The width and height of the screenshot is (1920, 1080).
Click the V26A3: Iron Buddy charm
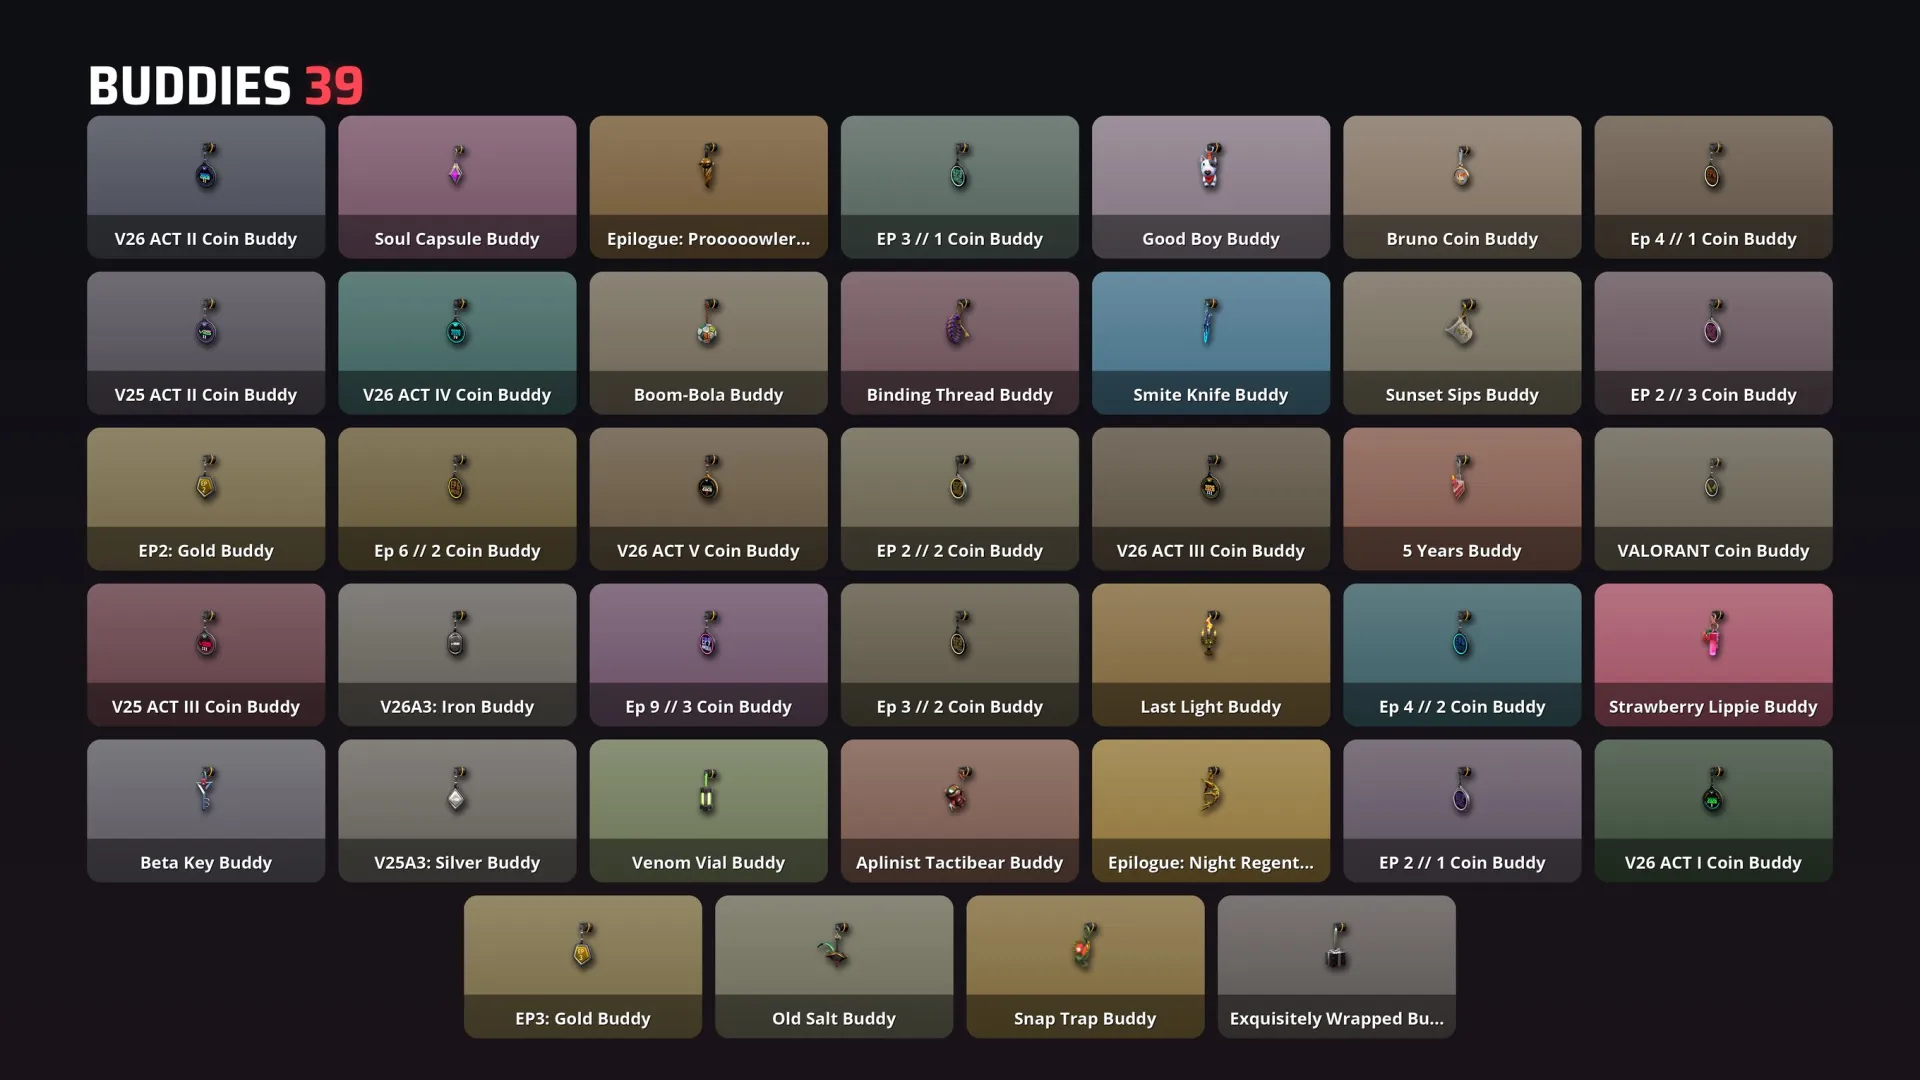(457, 634)
